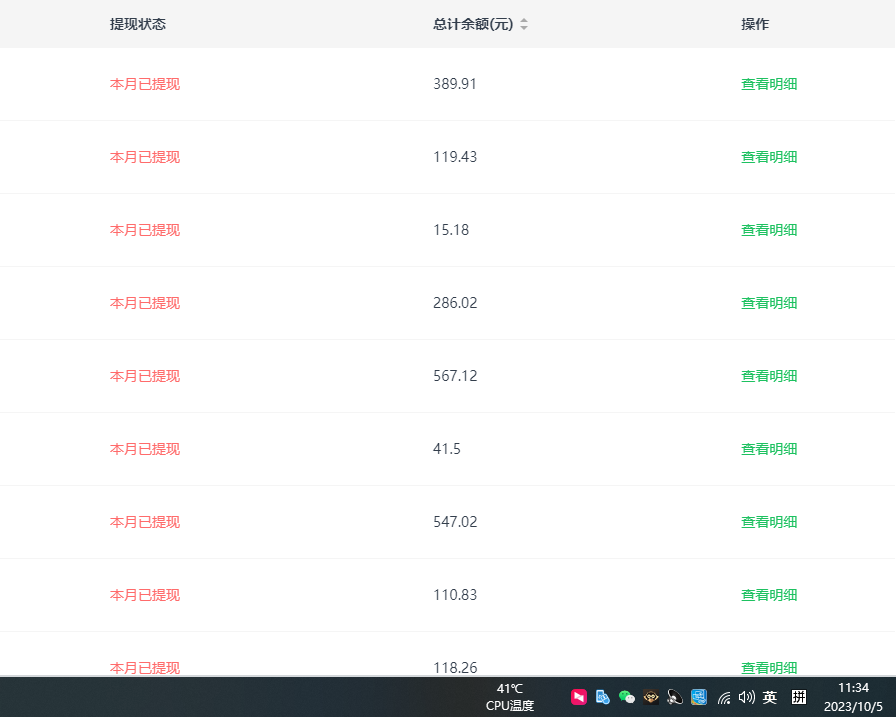Click the 41℃ CPU温度 widget
The height and width of the screenshot is (717, 896).
point(510,697)
